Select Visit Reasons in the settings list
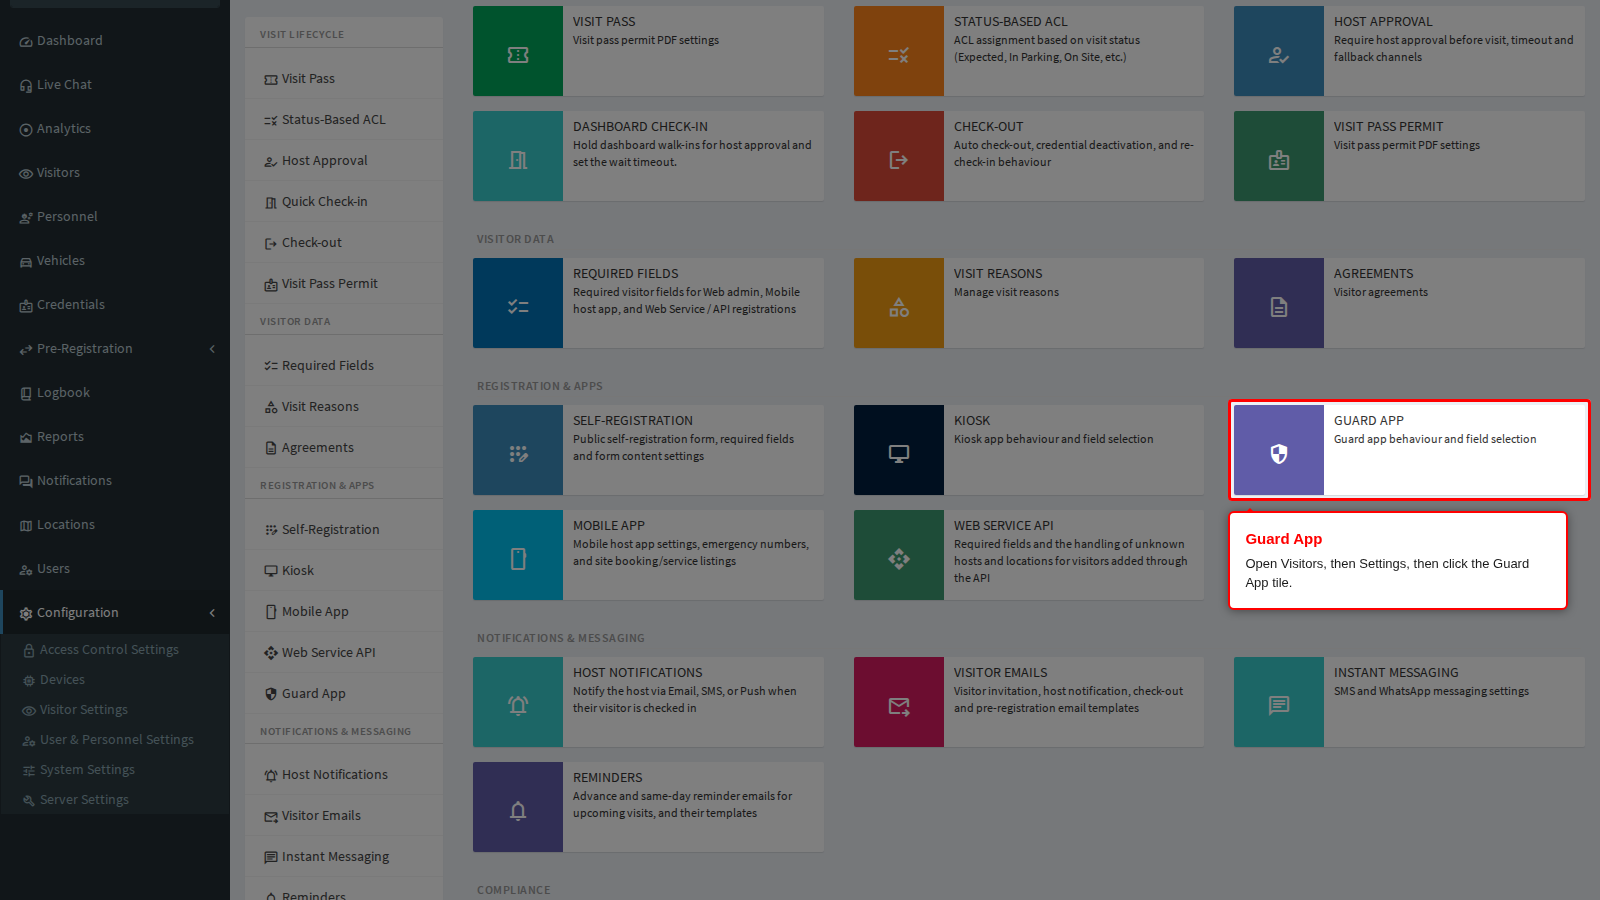 pyautogui.click(x=344, y=407)
